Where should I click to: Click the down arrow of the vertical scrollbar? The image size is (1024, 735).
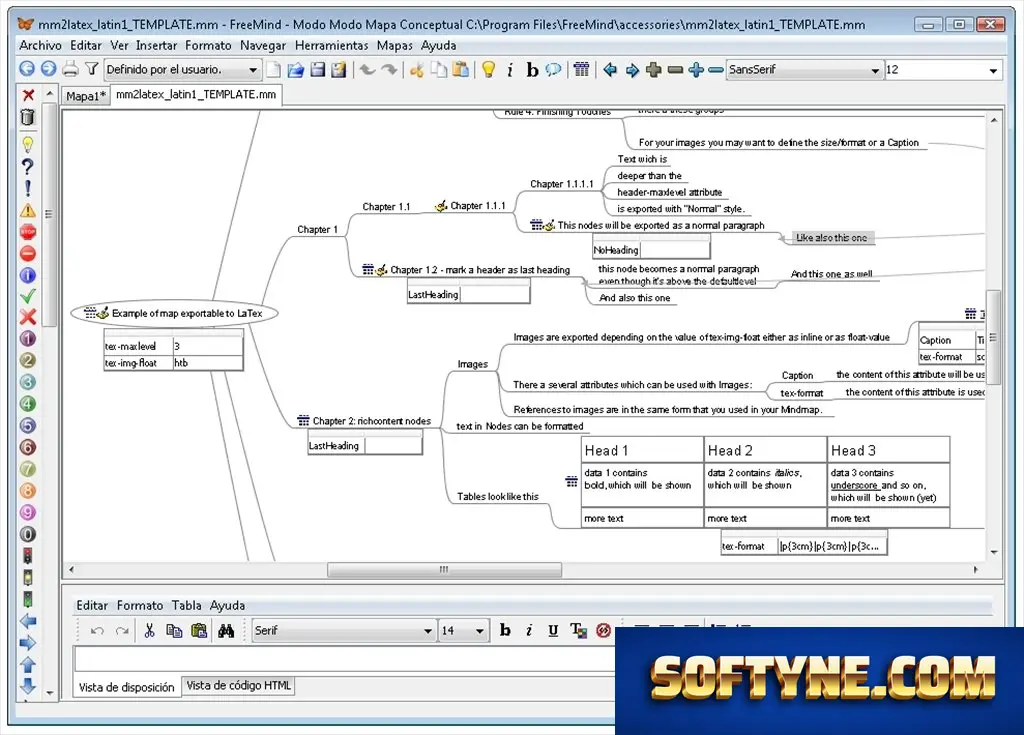click(x=993, y=553)
